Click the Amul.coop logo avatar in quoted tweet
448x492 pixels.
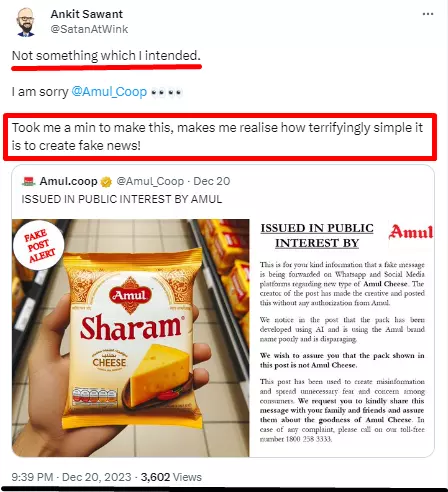point(29,181)
